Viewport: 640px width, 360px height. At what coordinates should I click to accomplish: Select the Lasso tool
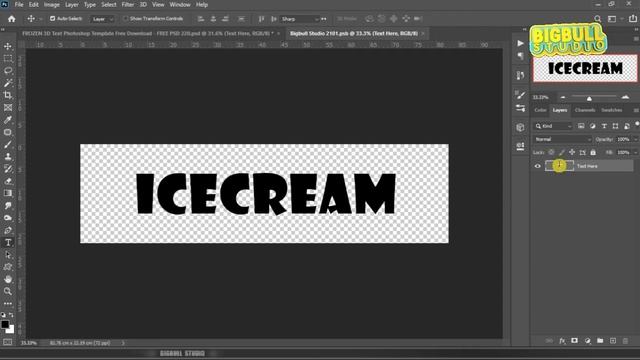tap(8, 71)
